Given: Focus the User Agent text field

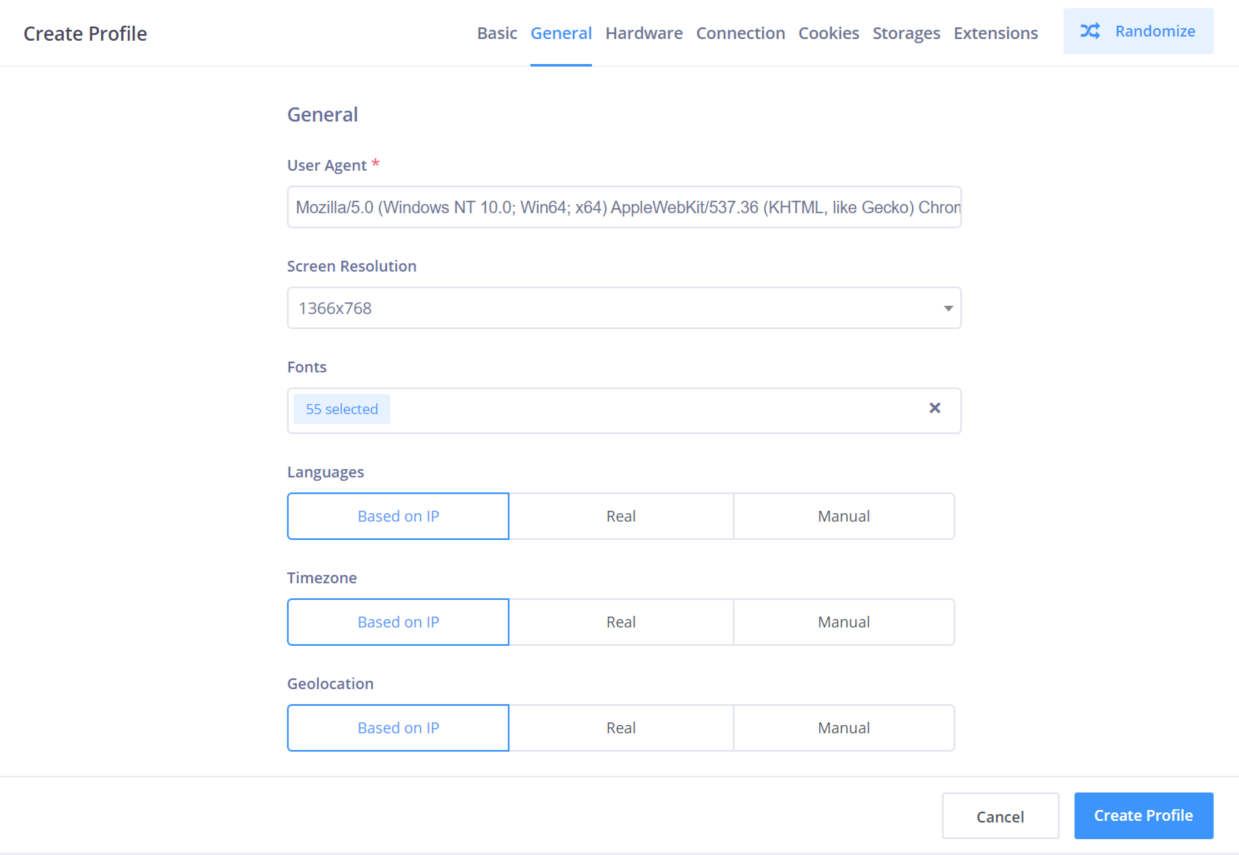Looking at the screenshot, I should pos(624,207).
